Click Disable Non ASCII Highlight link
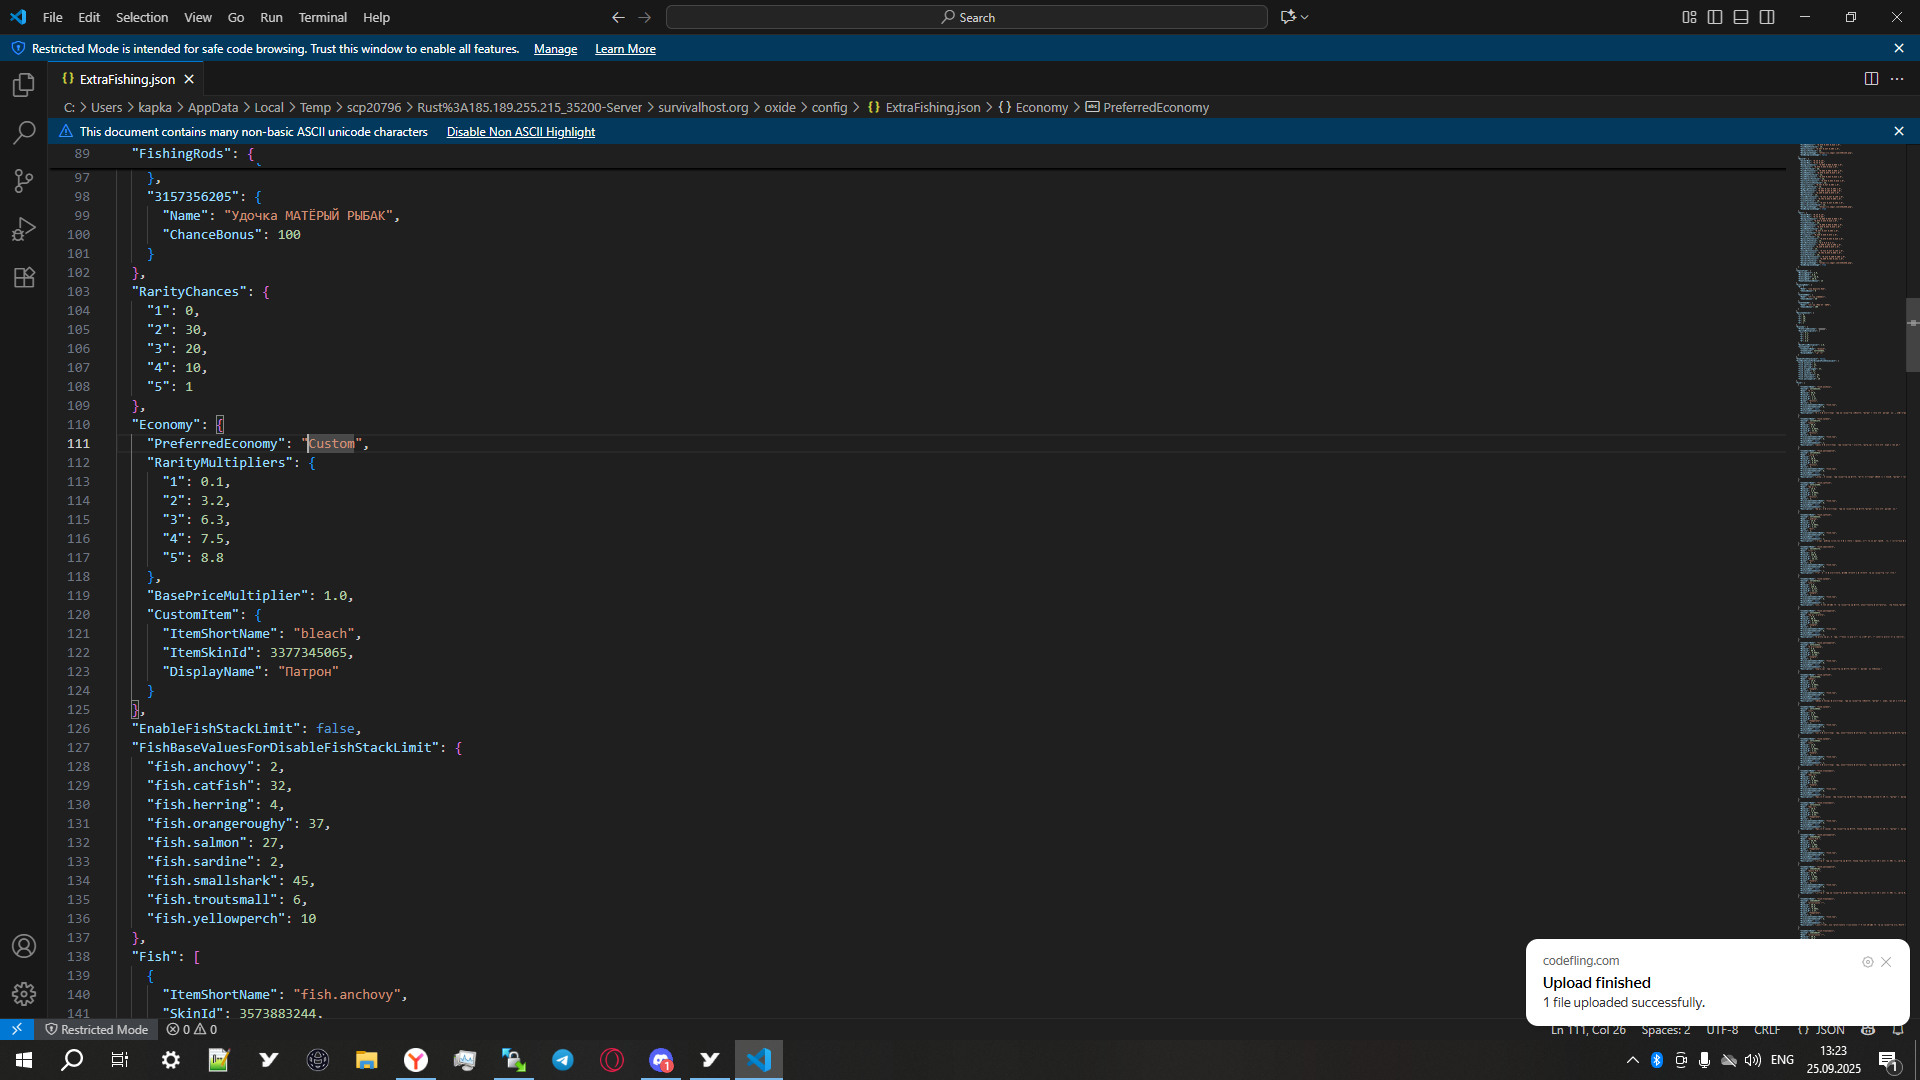 [520, 132]
